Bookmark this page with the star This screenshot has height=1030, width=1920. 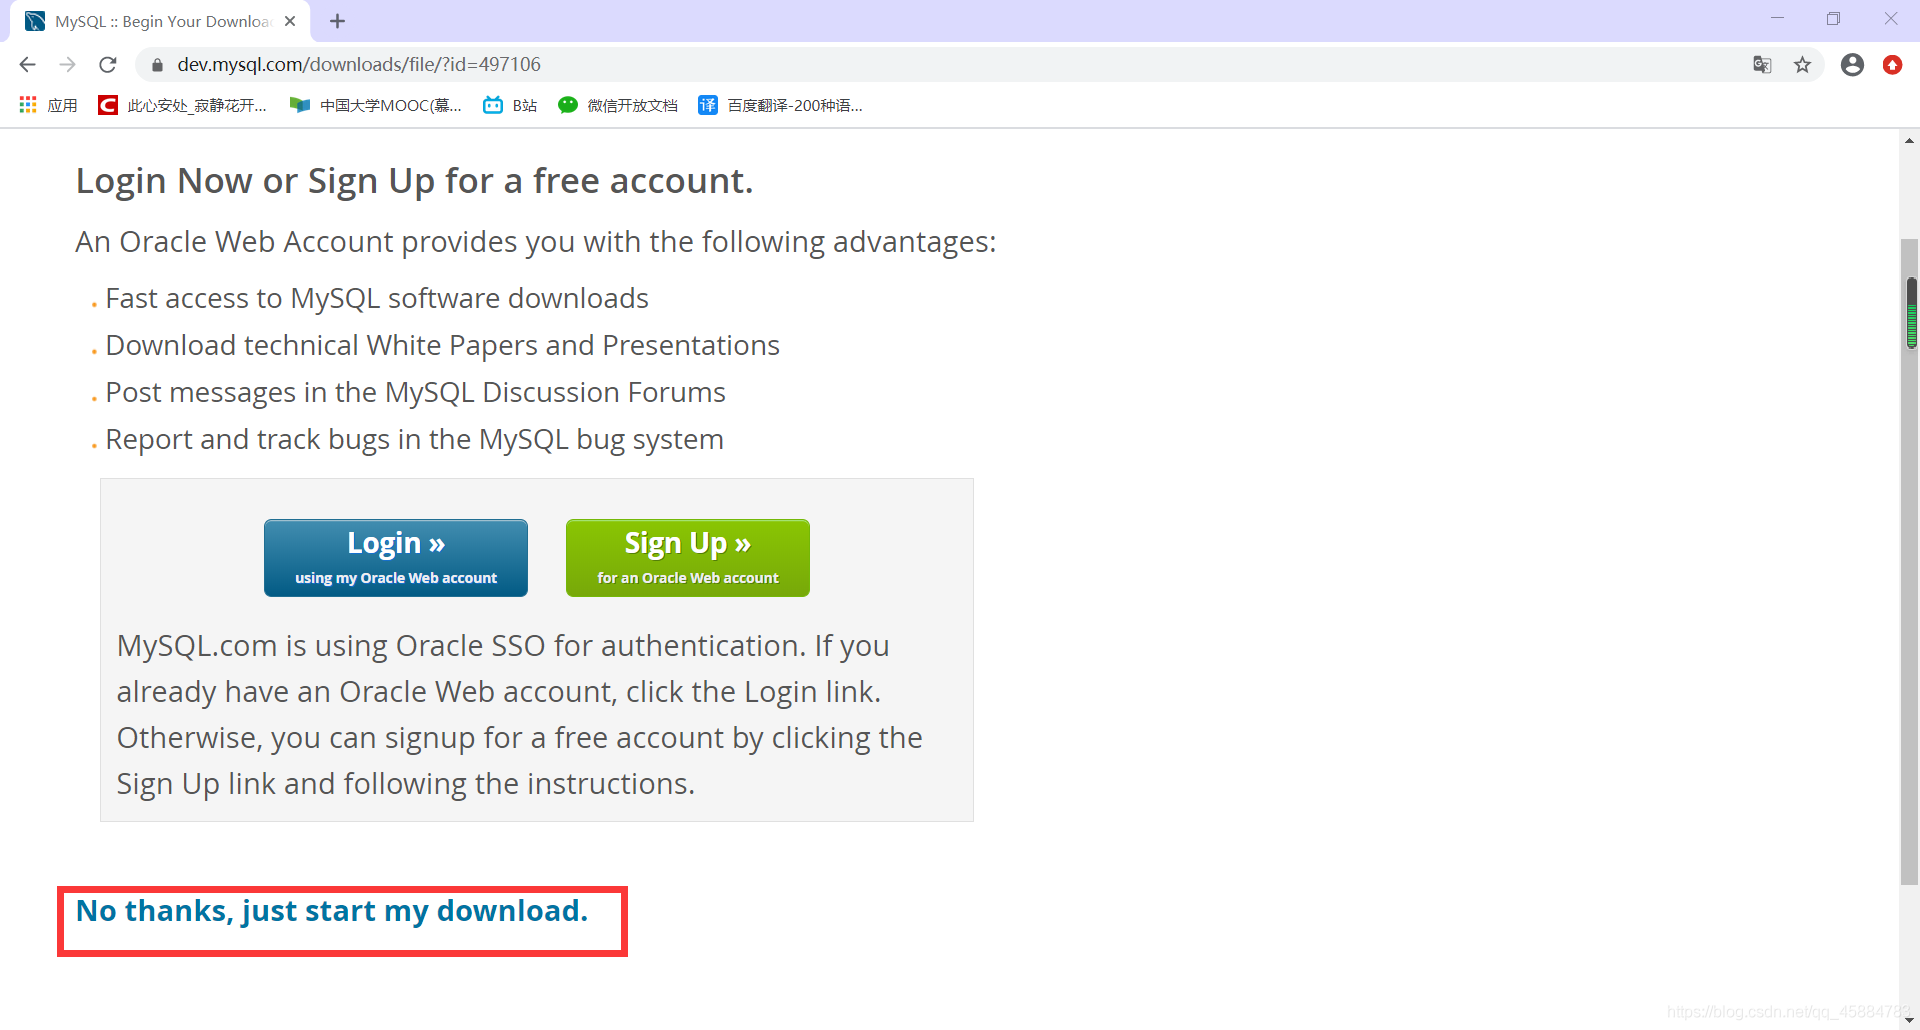[x=1802, y=65]
